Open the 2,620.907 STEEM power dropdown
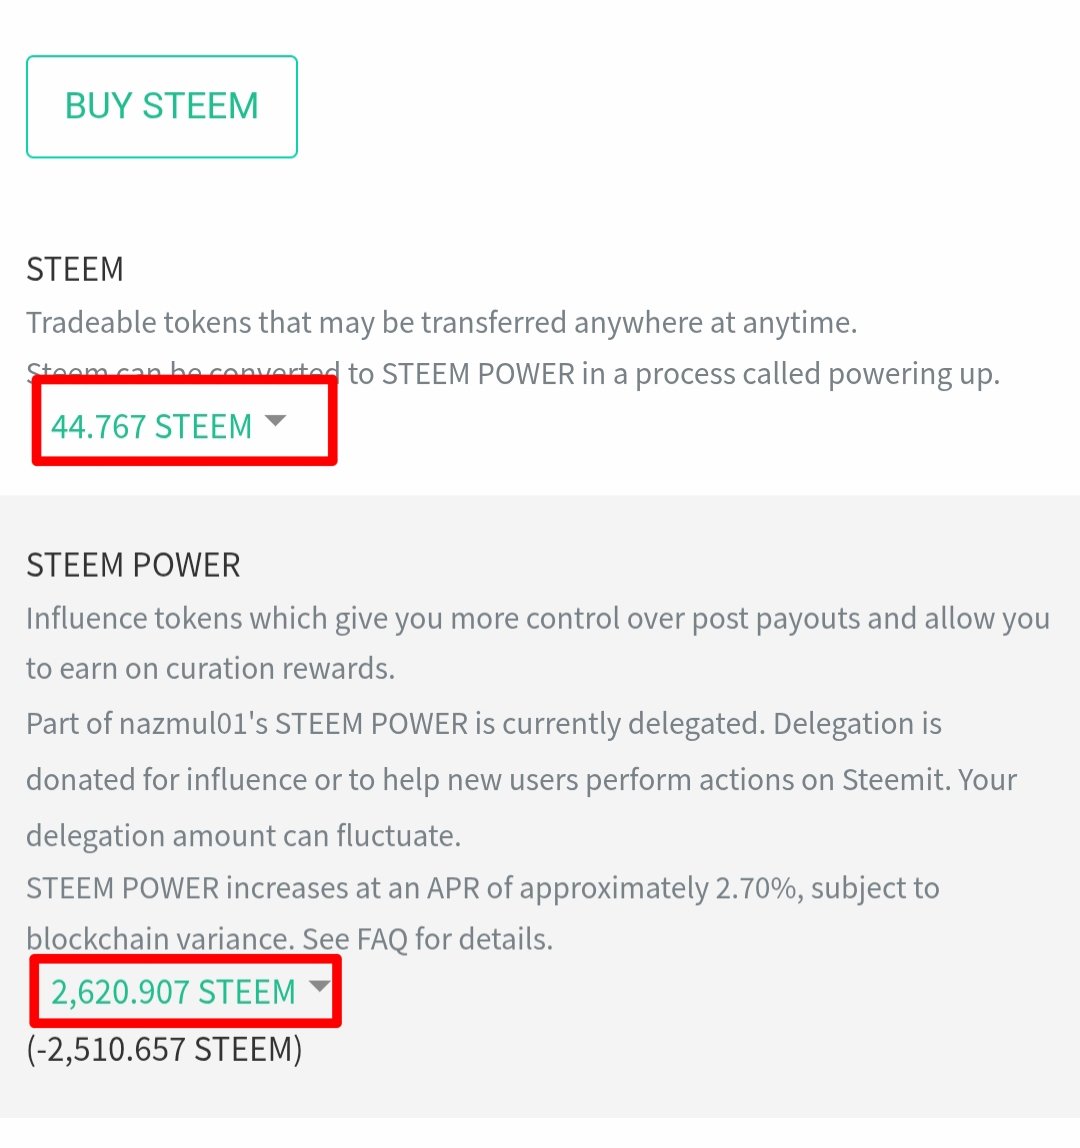This screenshot has width=1080, height=1148. pos(190,992)
